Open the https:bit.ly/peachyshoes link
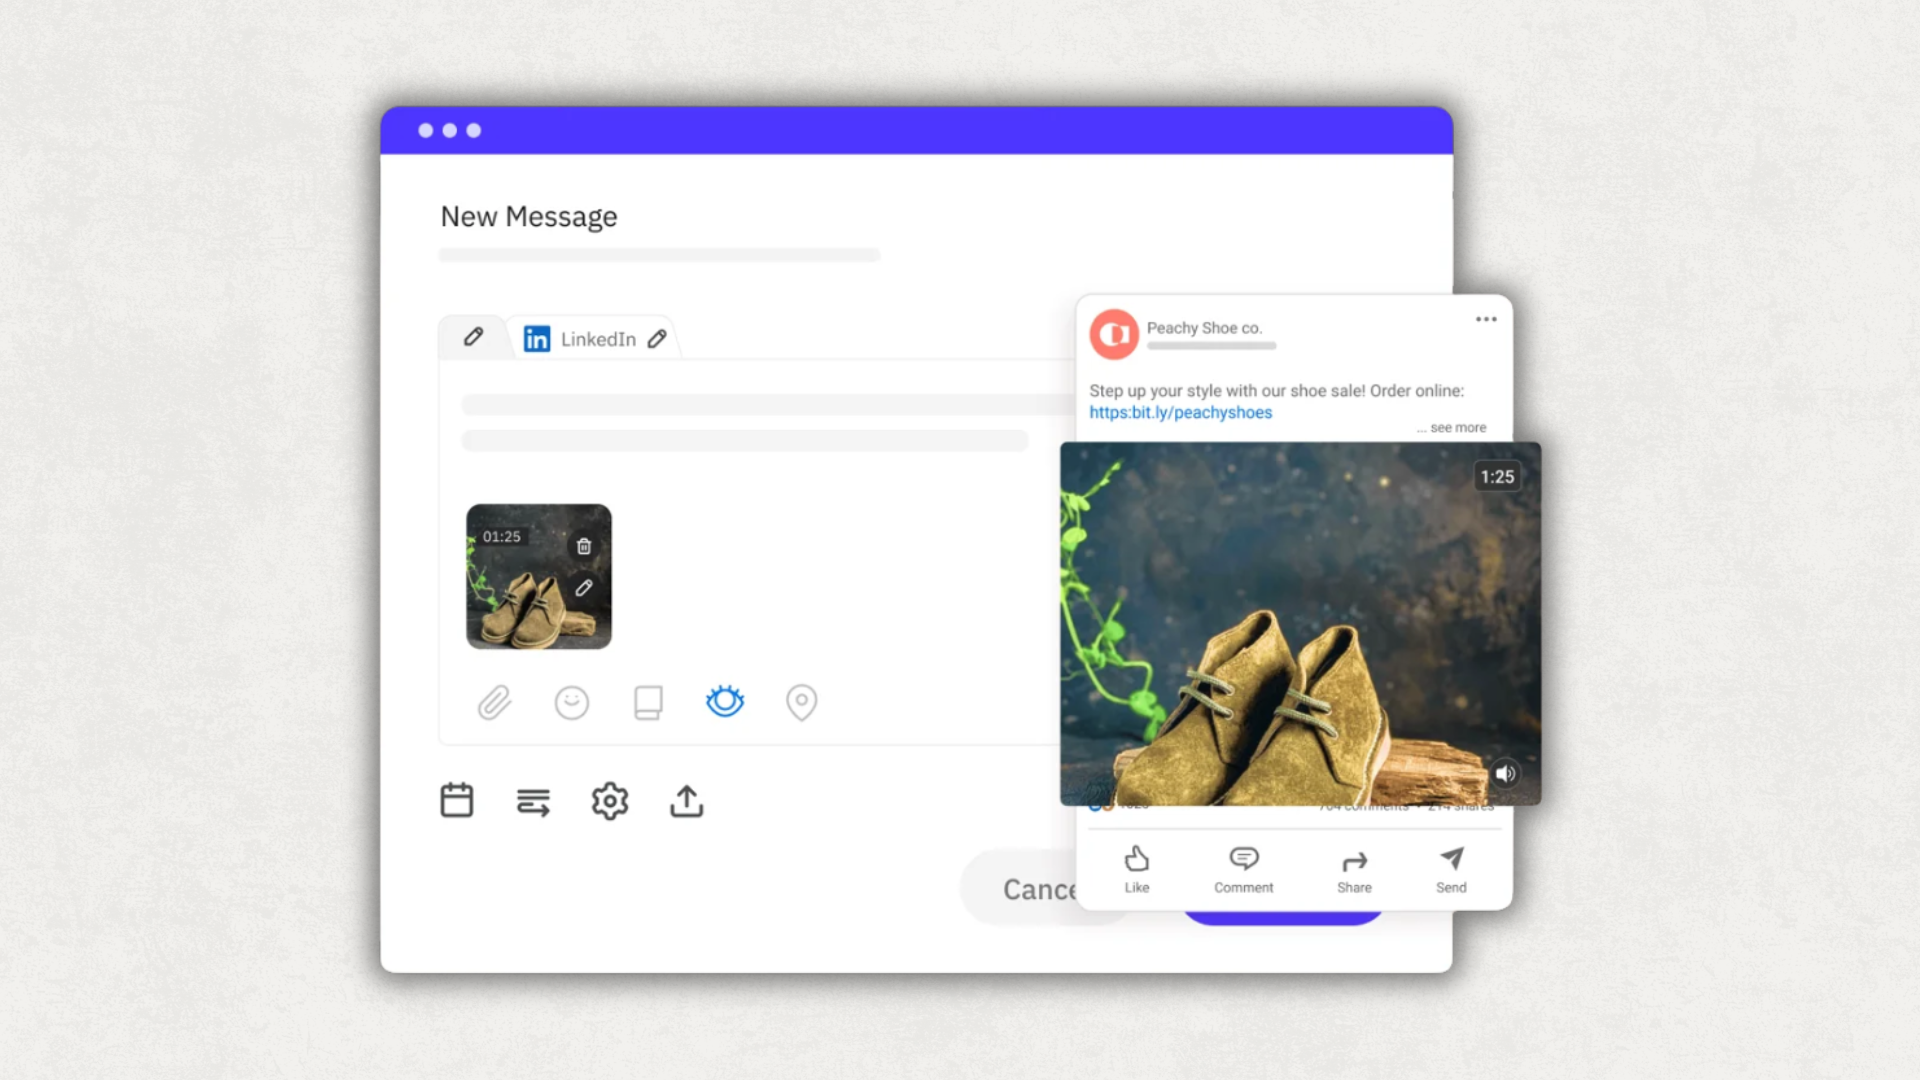This screenshot has height=1080, width=1920. 1181,412
